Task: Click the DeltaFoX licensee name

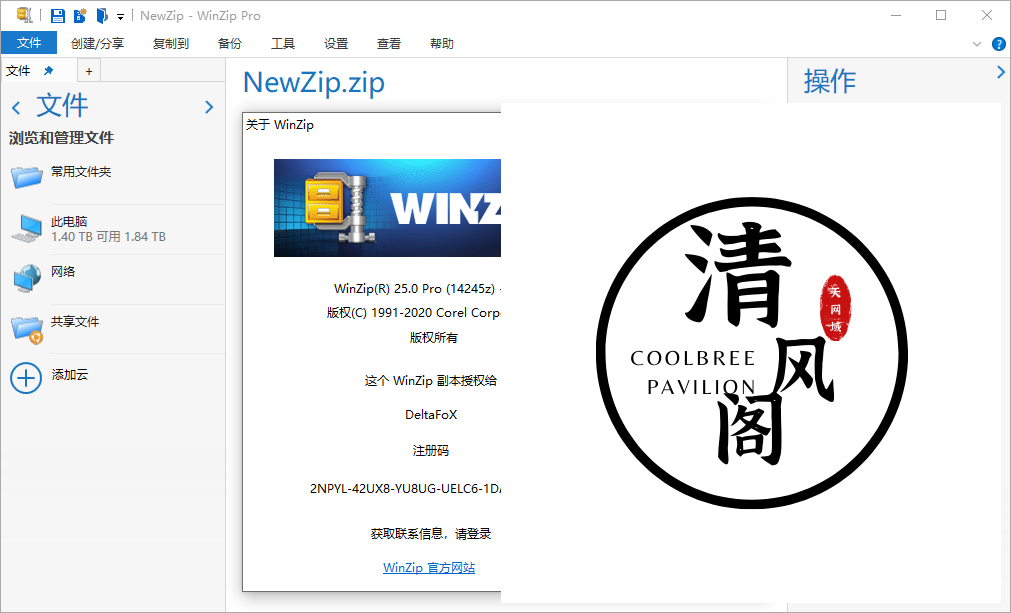Action: point(431,414)
